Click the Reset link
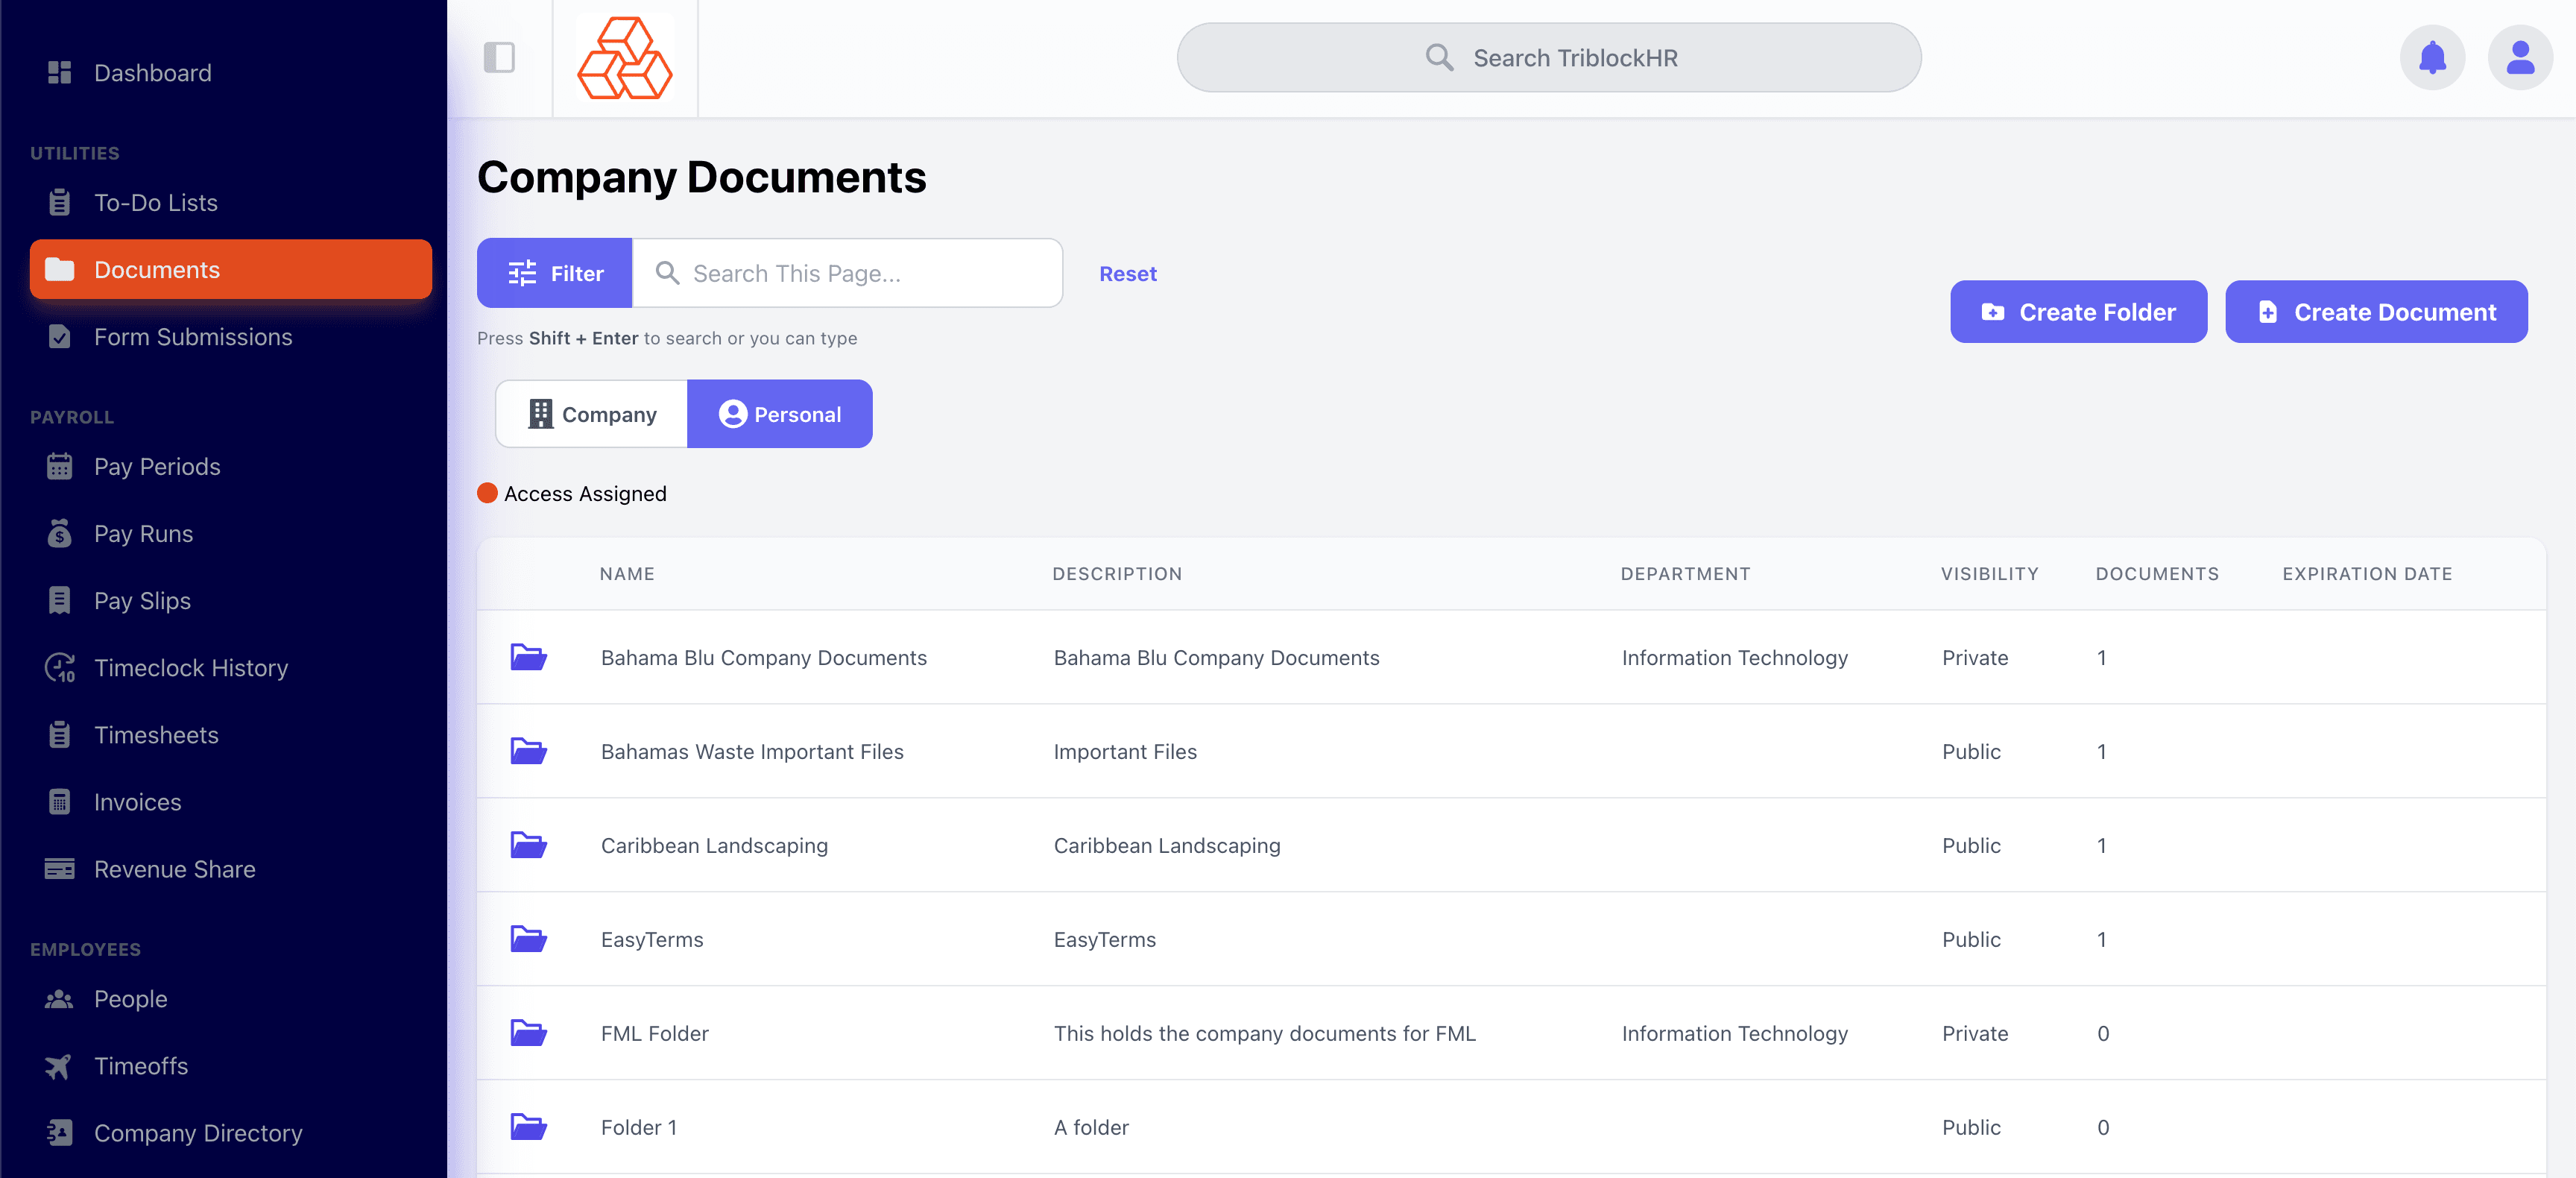This screenshot has height=1178, width=2576. (1128, 273)
